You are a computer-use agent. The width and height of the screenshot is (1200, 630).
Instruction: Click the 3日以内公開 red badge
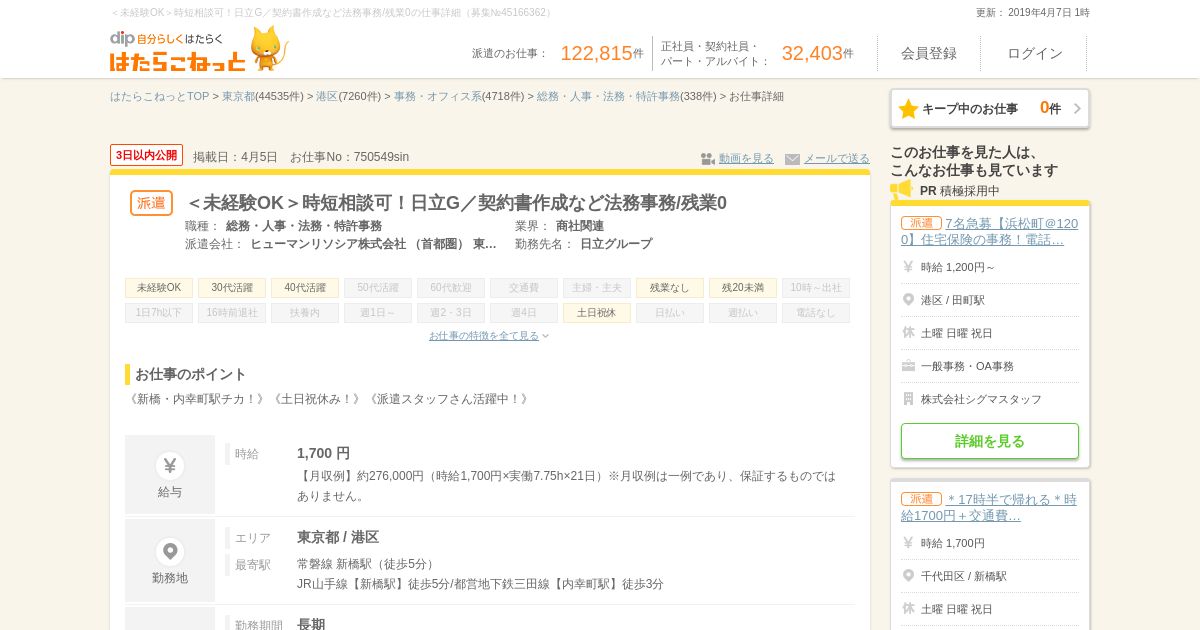146,155
